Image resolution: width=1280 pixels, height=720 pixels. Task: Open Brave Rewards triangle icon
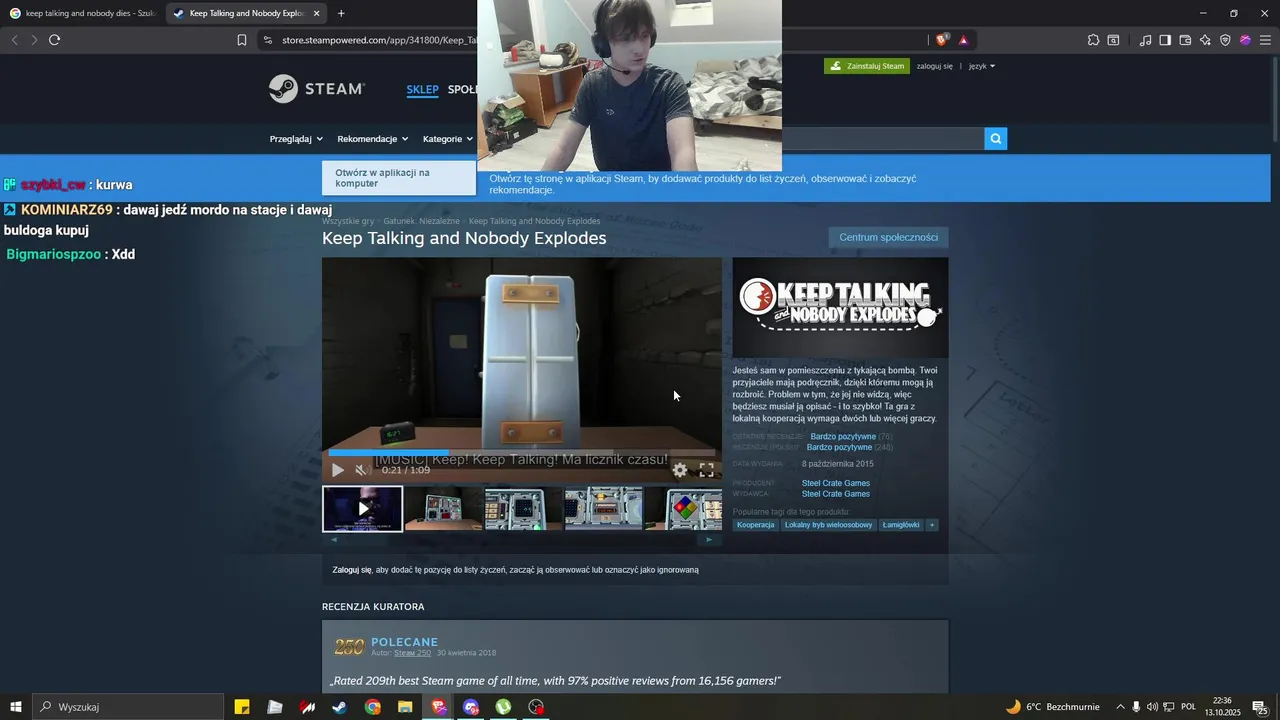[x=964, y=40]
